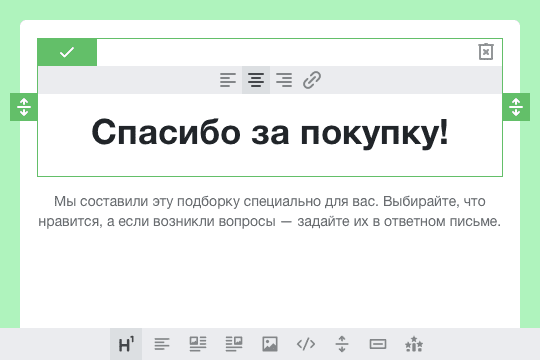
Task: Add an H1 heading block
Action: click(126, 344)
